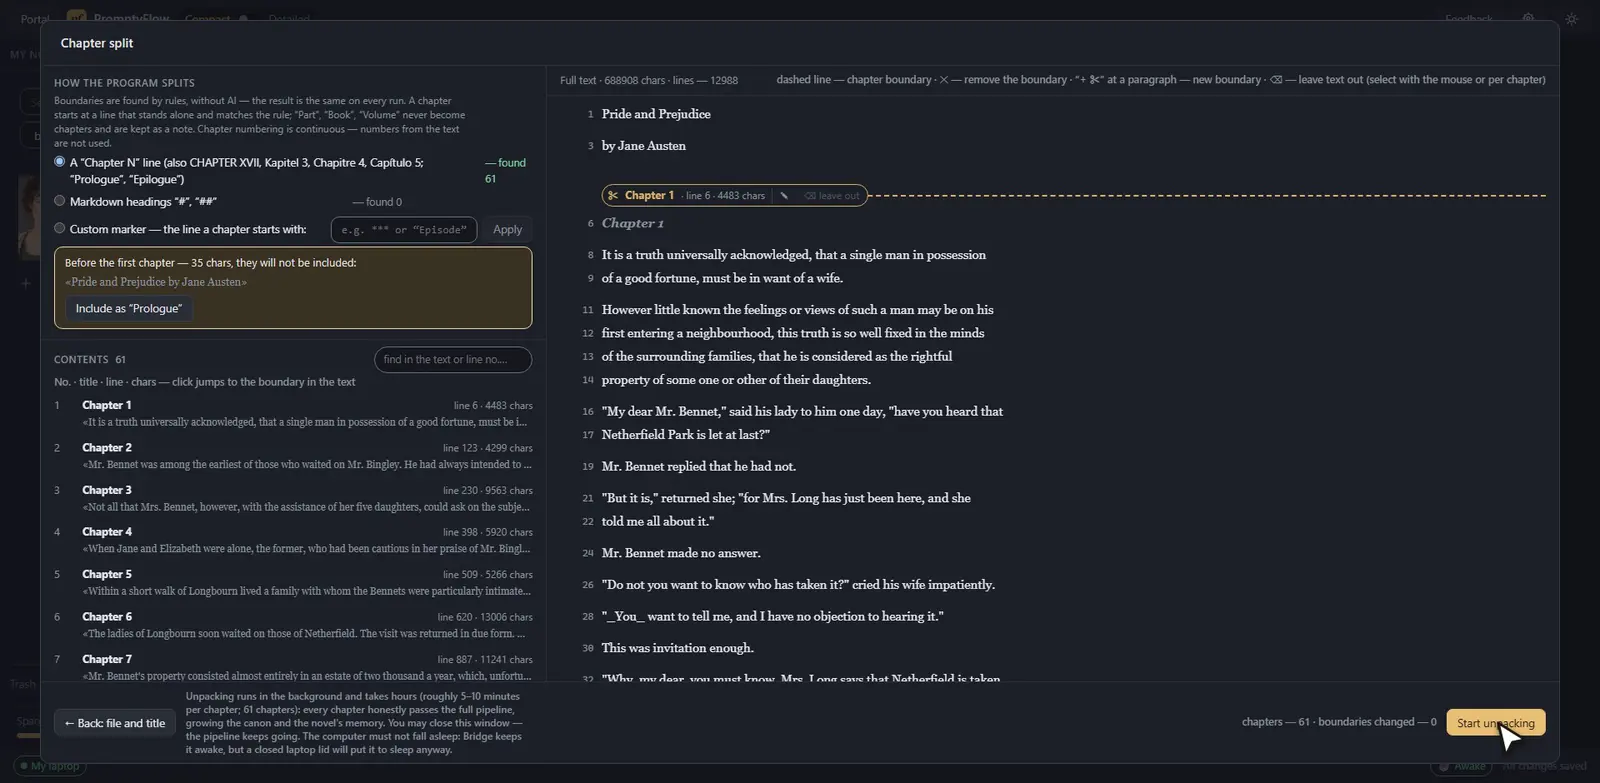Select the Custom marker radio button
This screenshot has height=783, width=1600.
[x=60, y=228]
